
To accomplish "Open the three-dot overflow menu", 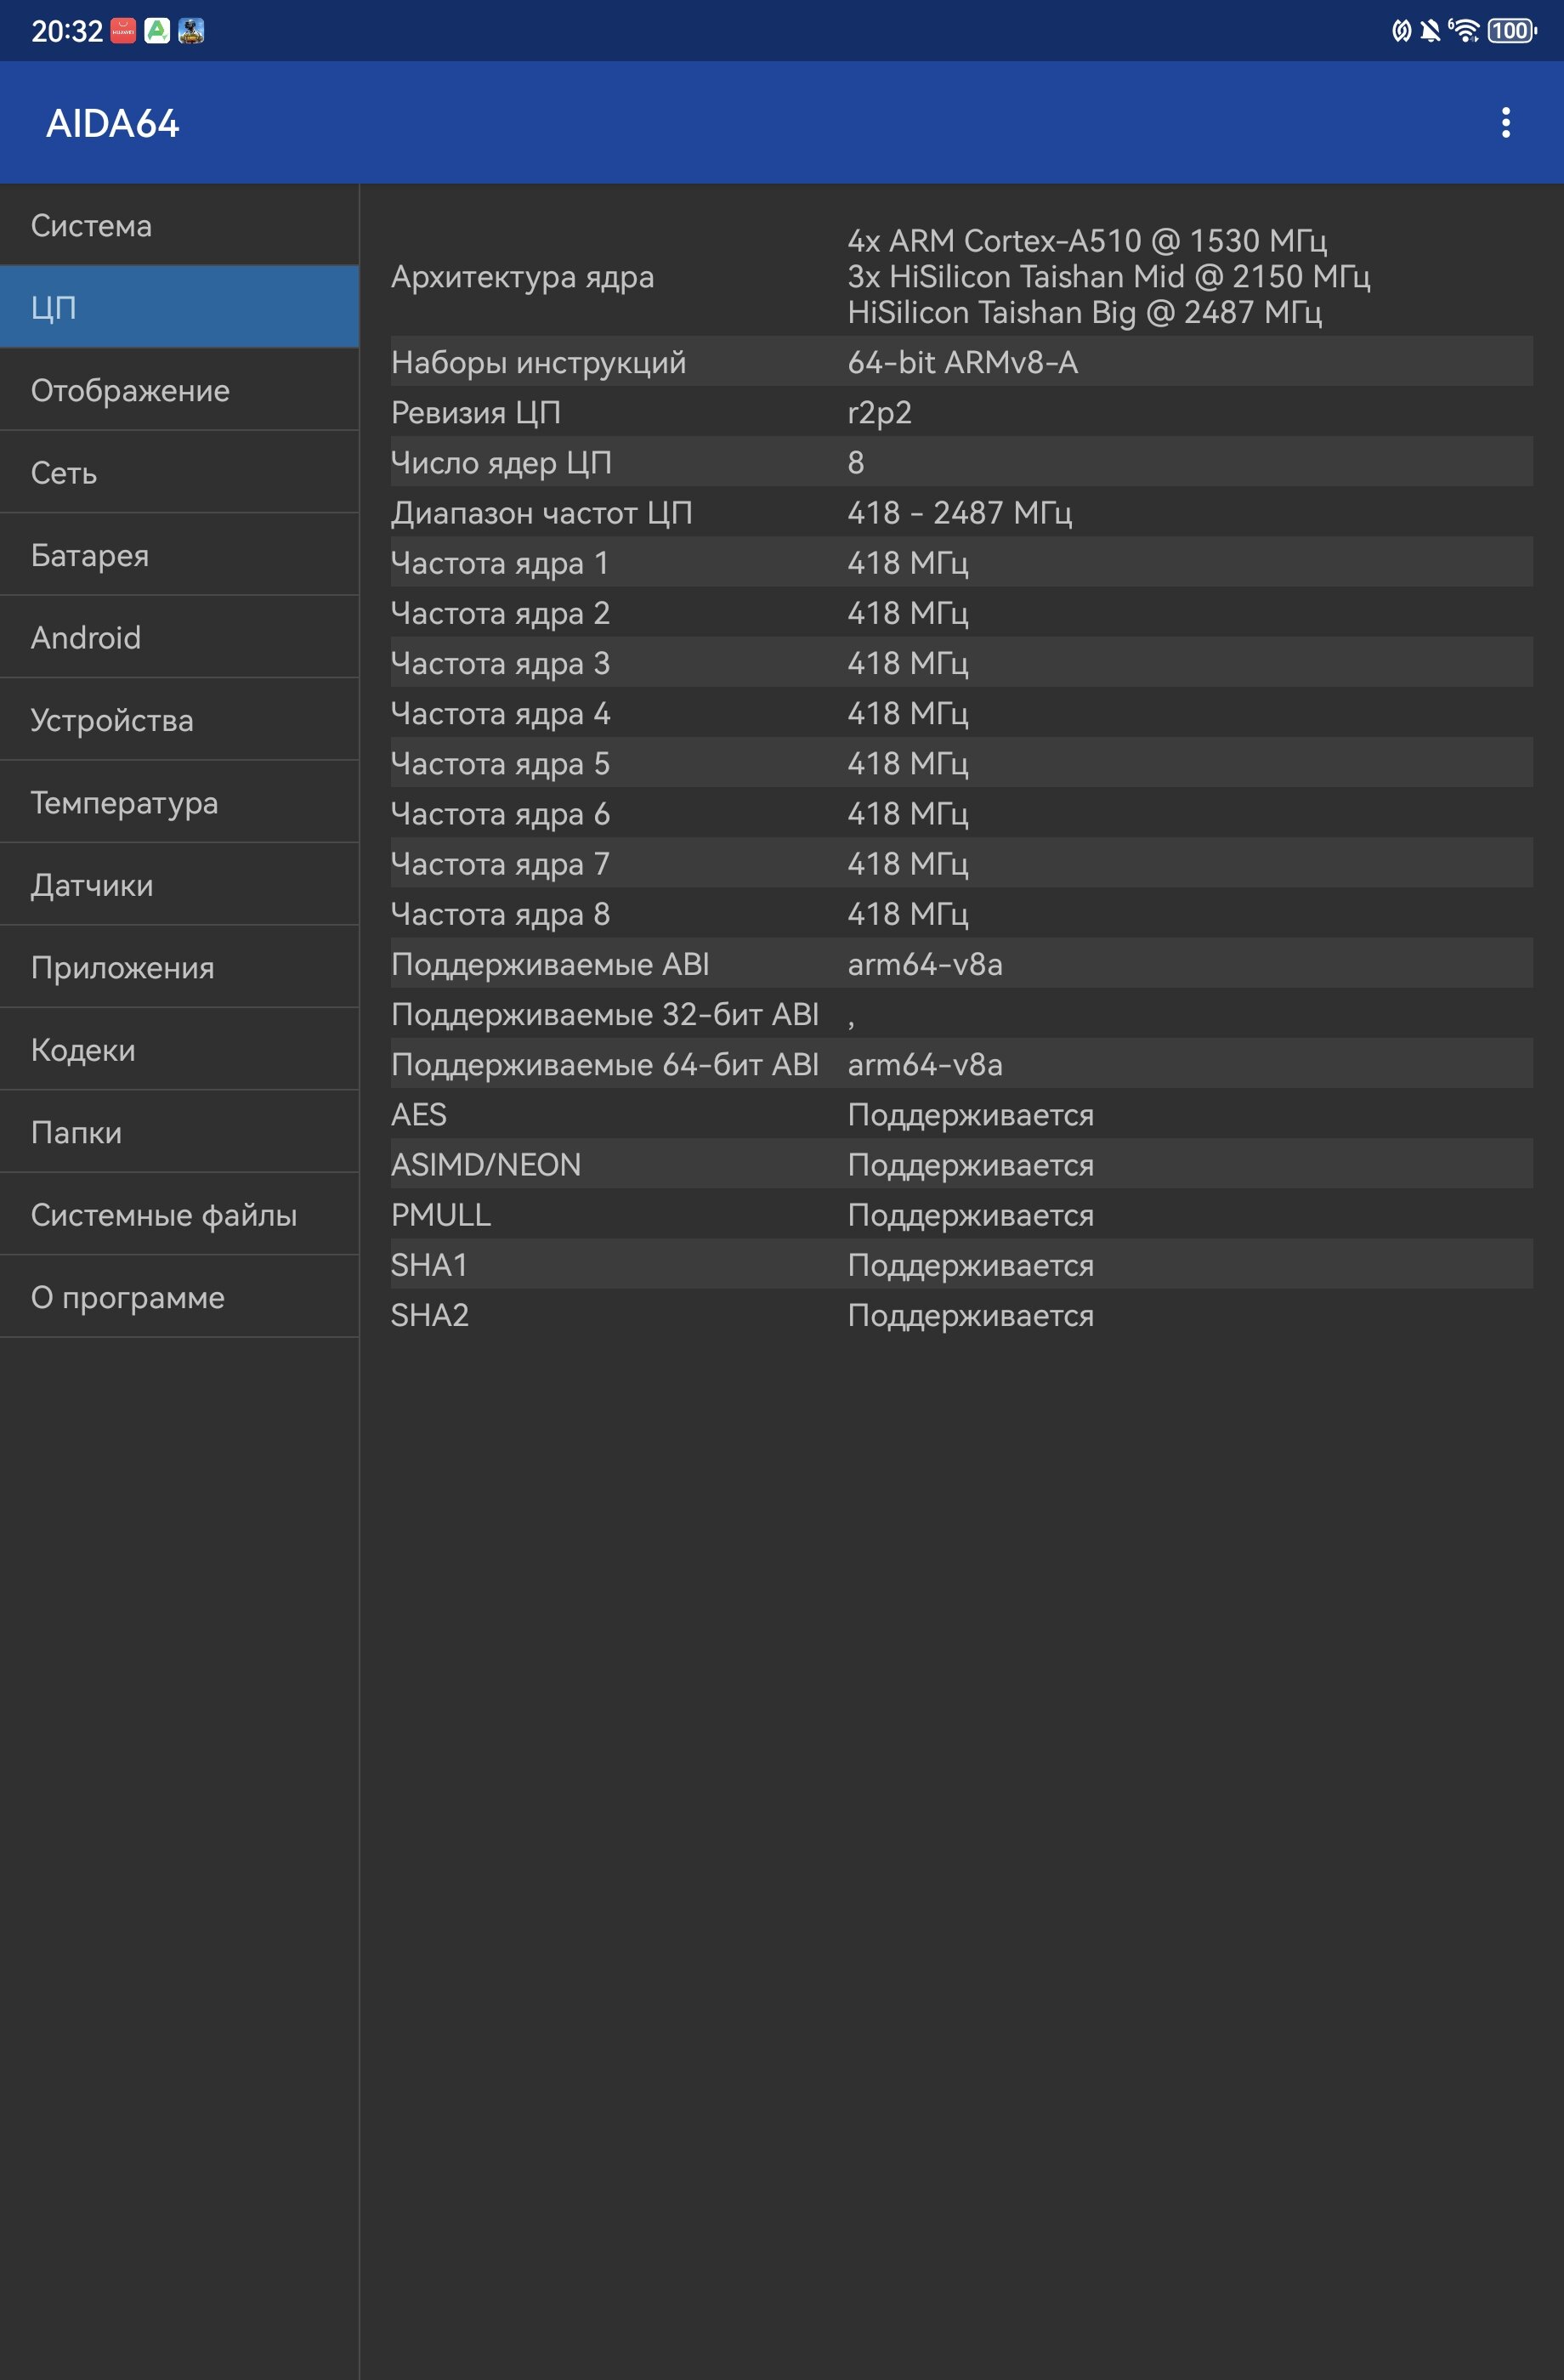I will click(1505, 123).
